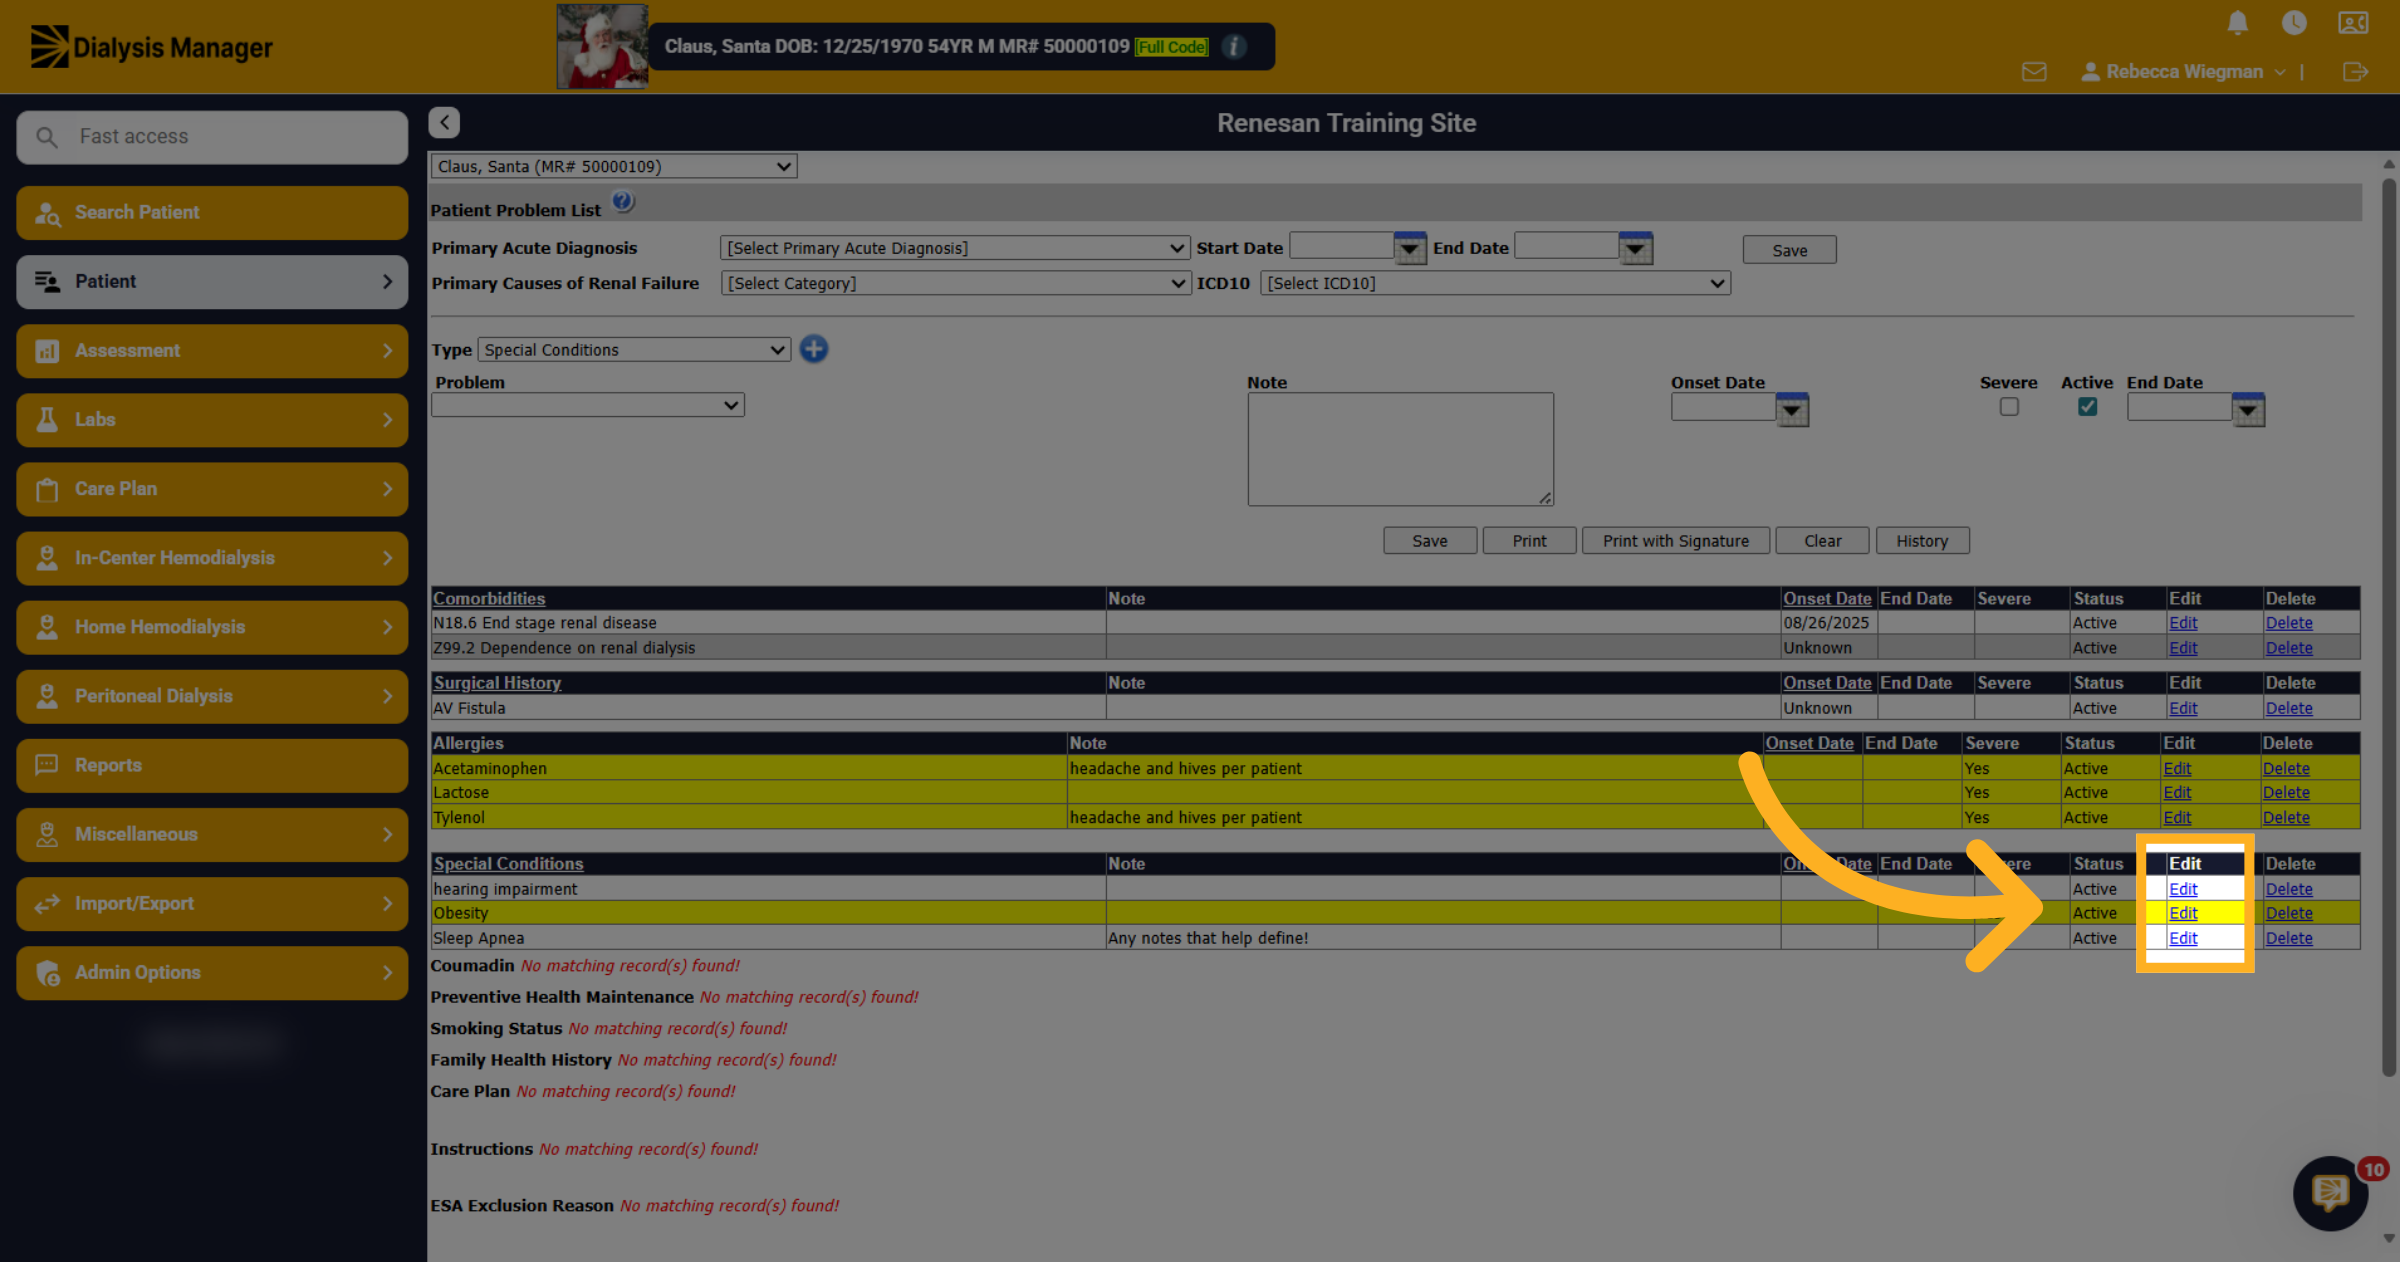Collapse sidebar with the back arrow icon

click(444, 122)
